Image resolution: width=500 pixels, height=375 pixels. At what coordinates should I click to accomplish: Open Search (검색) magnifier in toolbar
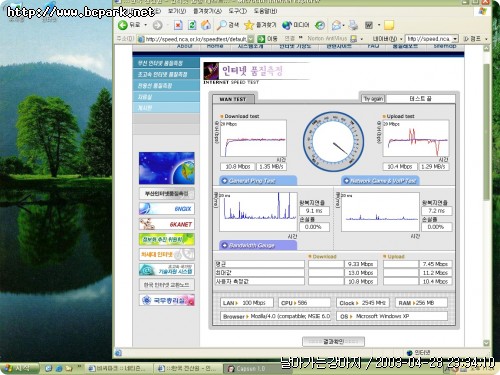tap(228, 25)
